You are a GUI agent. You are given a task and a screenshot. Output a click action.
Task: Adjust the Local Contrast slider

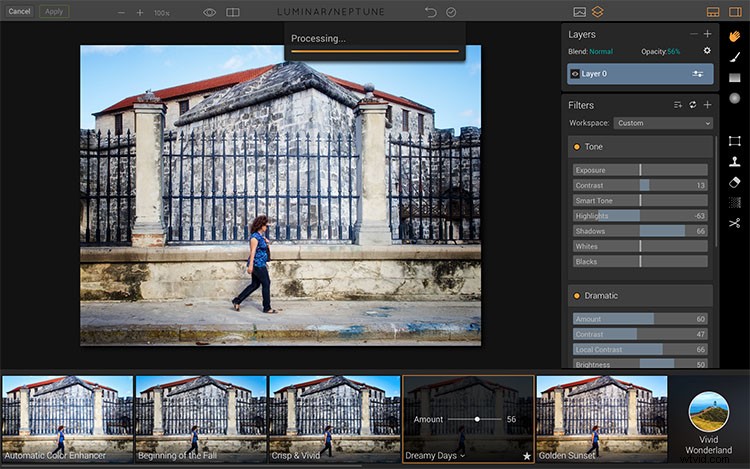640,349
